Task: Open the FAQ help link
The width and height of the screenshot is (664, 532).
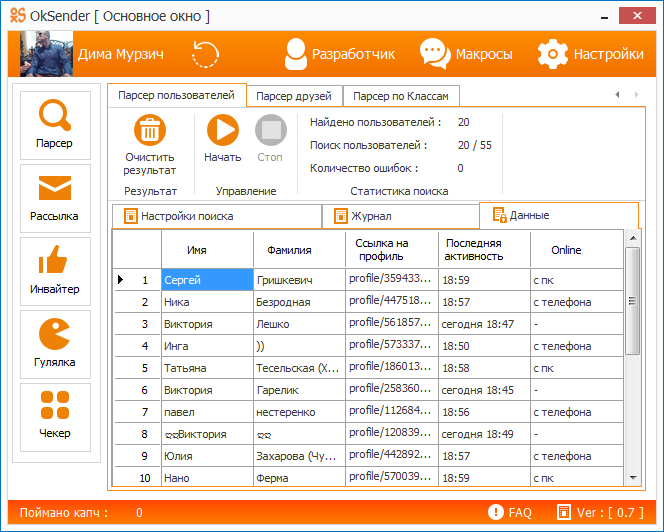Action: point(509,513)
